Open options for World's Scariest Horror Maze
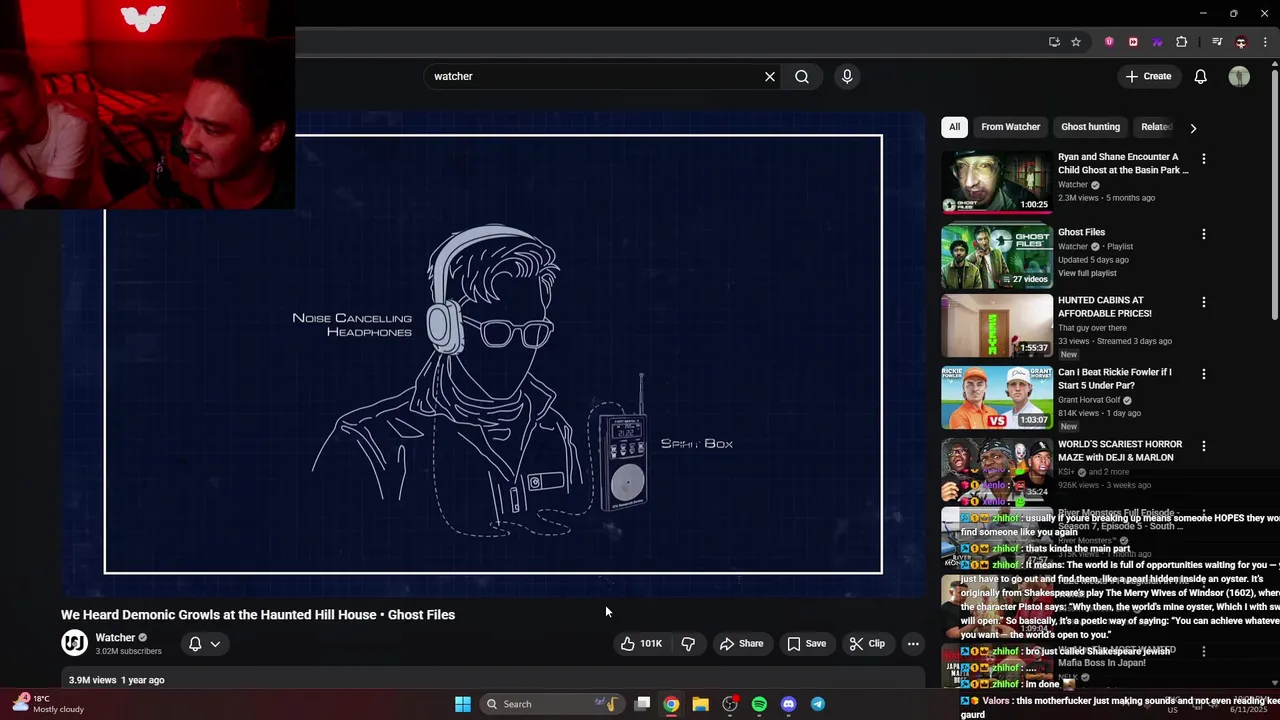 tap(1204, 446)
